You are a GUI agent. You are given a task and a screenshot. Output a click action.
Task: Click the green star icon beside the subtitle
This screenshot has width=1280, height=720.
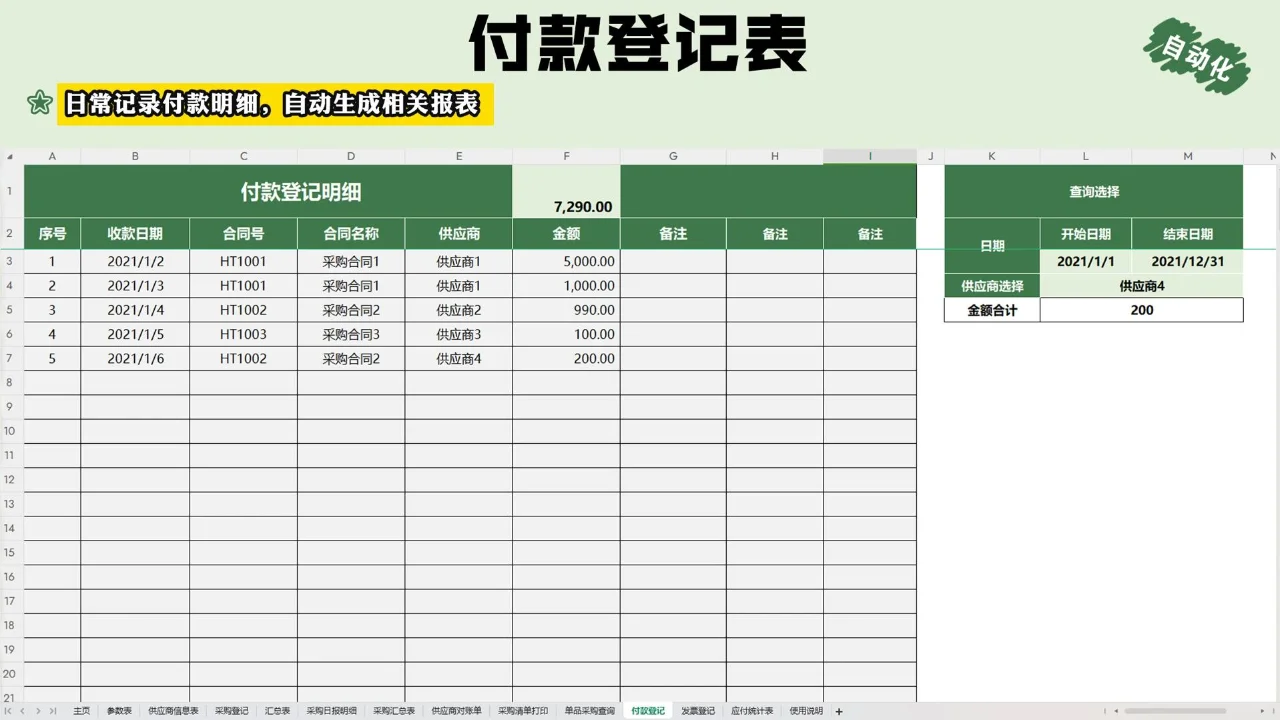point(38,103)
